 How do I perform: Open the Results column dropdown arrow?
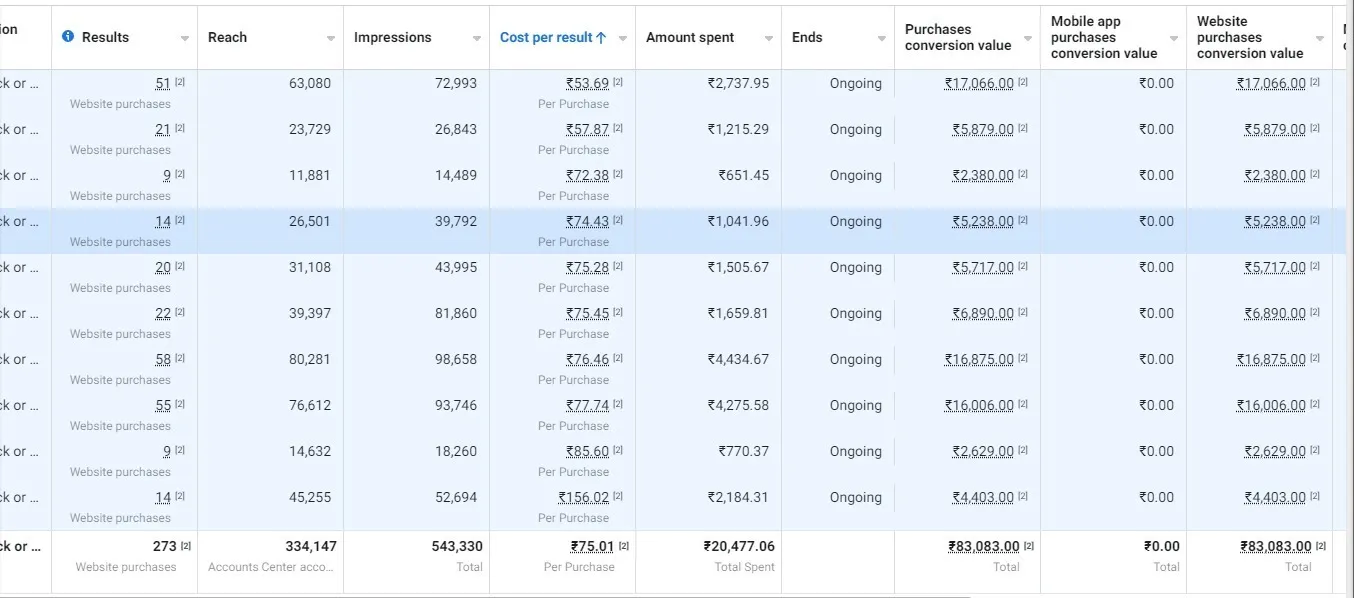[x=185, y=39]
